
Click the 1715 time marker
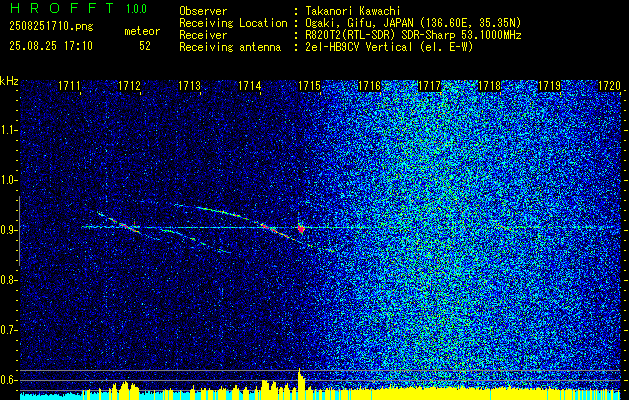click(309, 85)
